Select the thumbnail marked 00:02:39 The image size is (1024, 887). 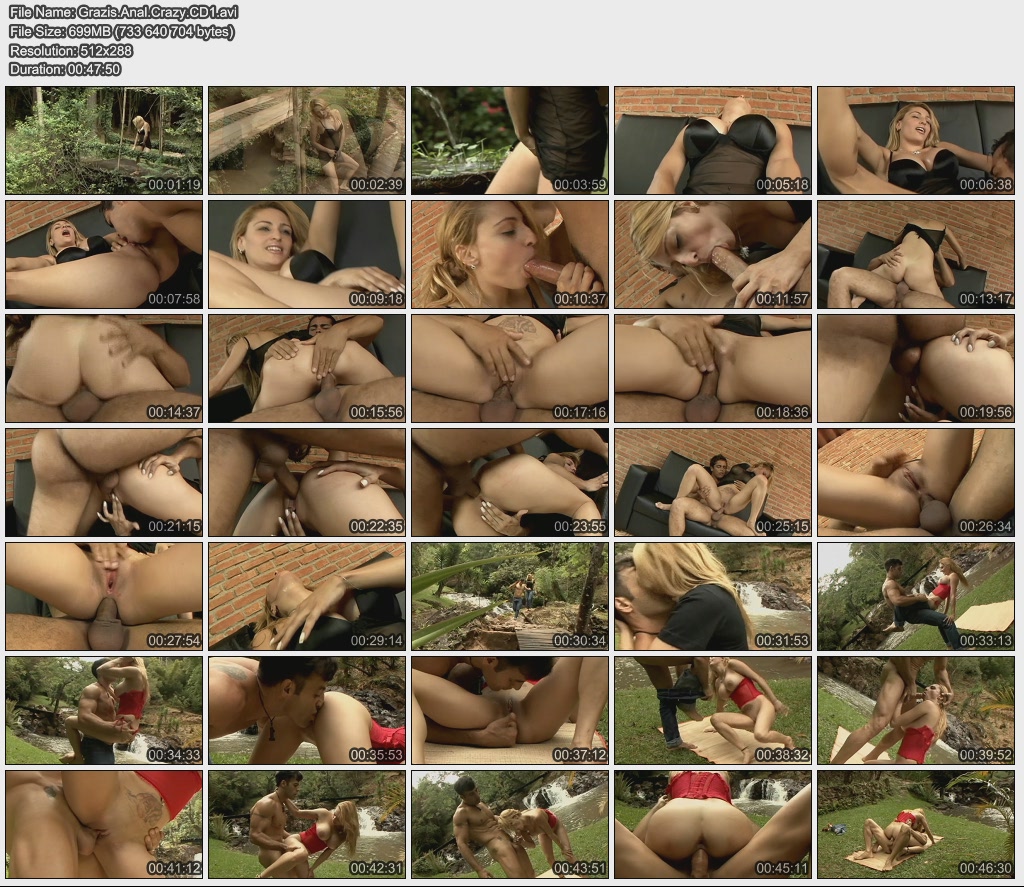(x=307, y=140)
